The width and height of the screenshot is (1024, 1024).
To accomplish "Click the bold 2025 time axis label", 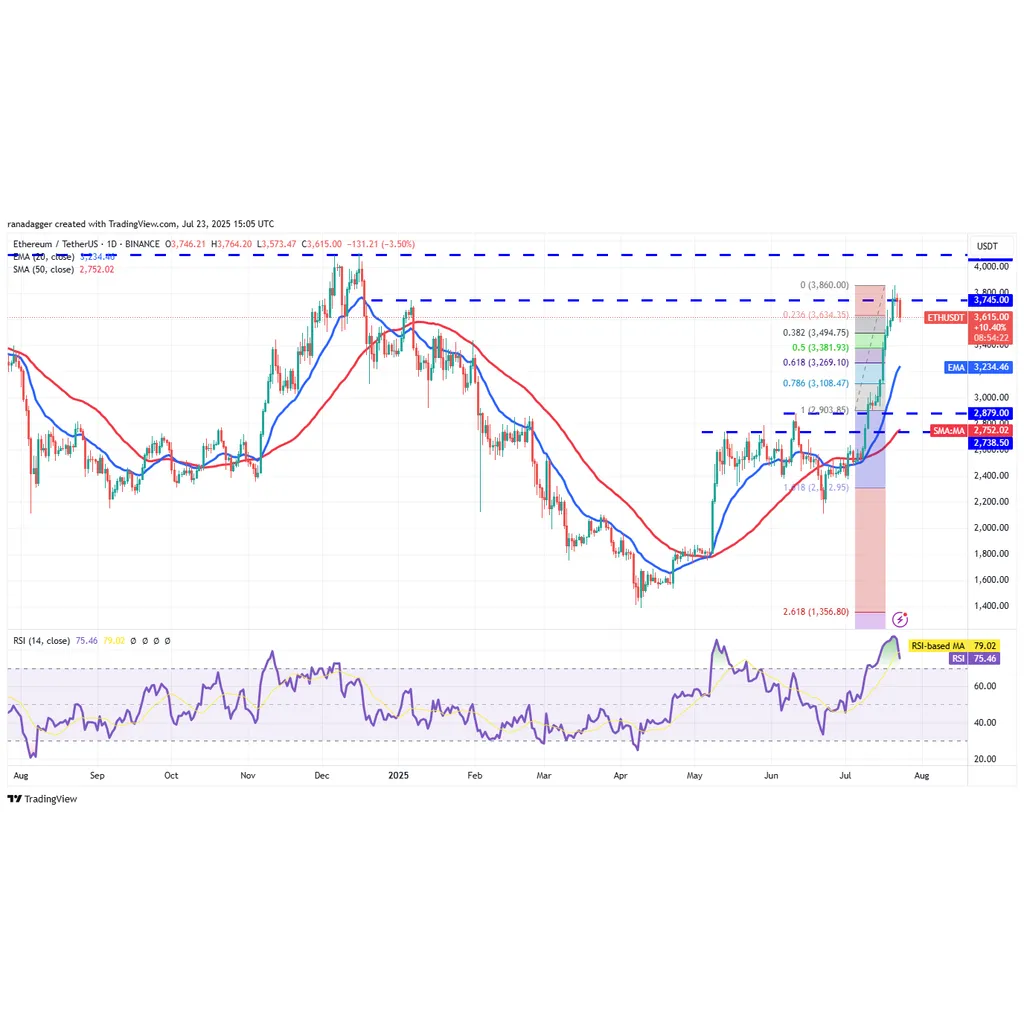I will point(398,776).
